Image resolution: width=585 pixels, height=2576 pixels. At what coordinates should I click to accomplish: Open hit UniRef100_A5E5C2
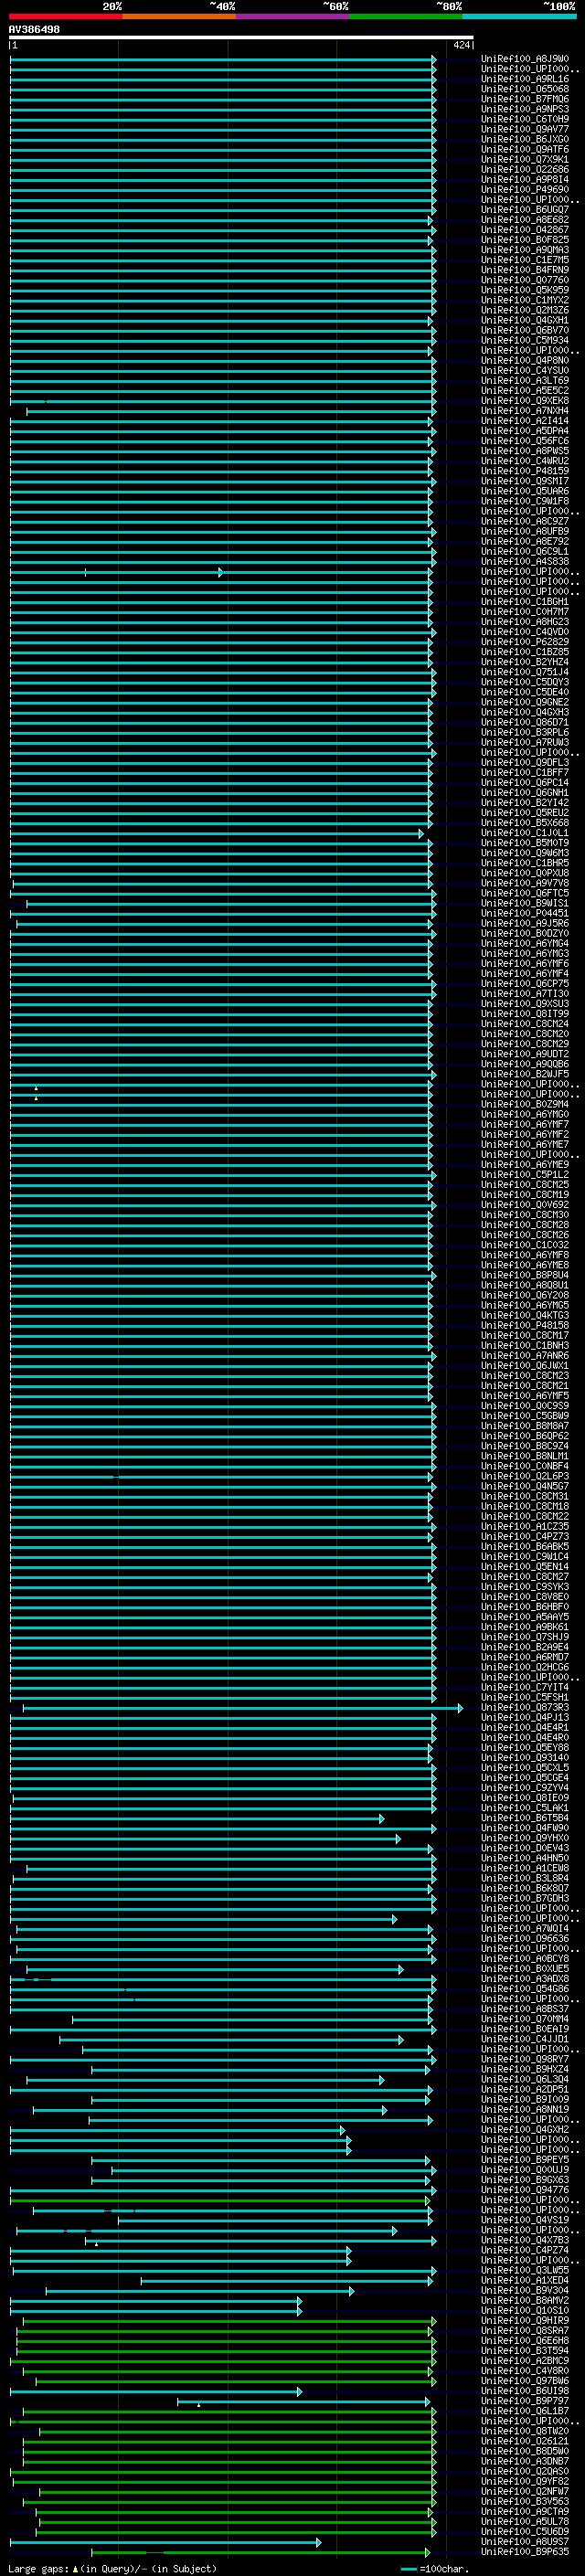(x=525, y=391)
